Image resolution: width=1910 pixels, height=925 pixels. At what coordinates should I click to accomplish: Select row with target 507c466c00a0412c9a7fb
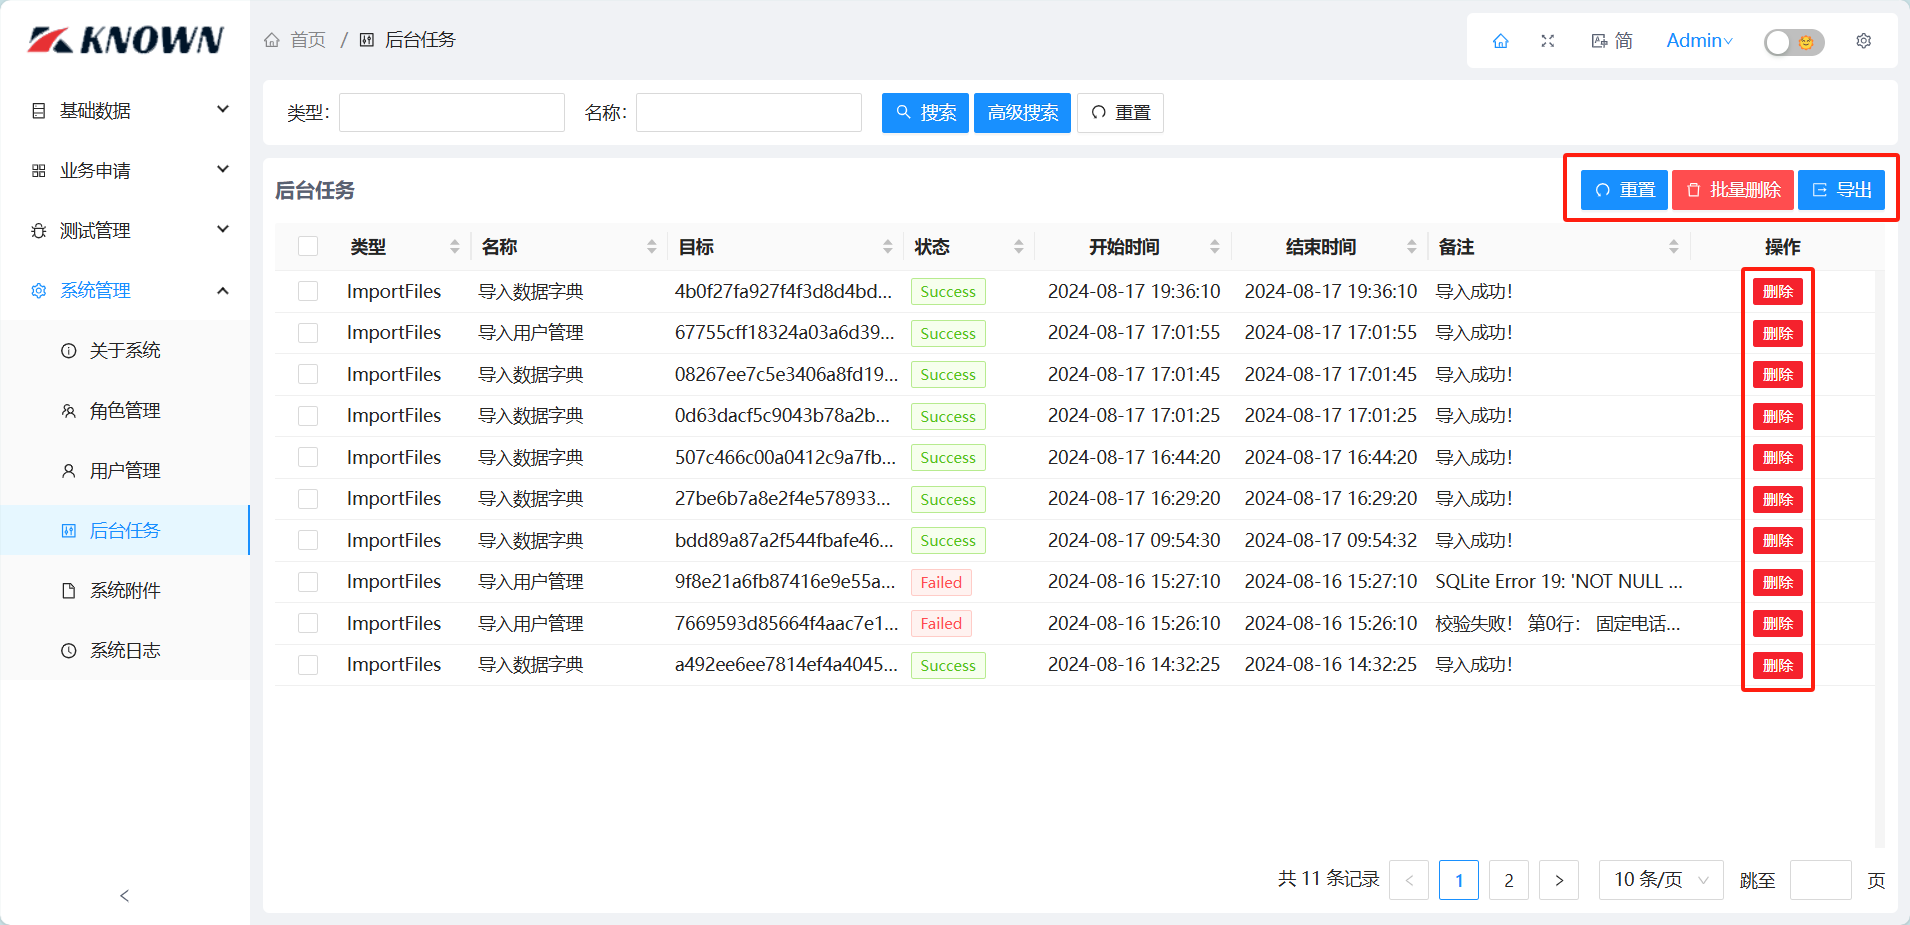tap(308, 457)
